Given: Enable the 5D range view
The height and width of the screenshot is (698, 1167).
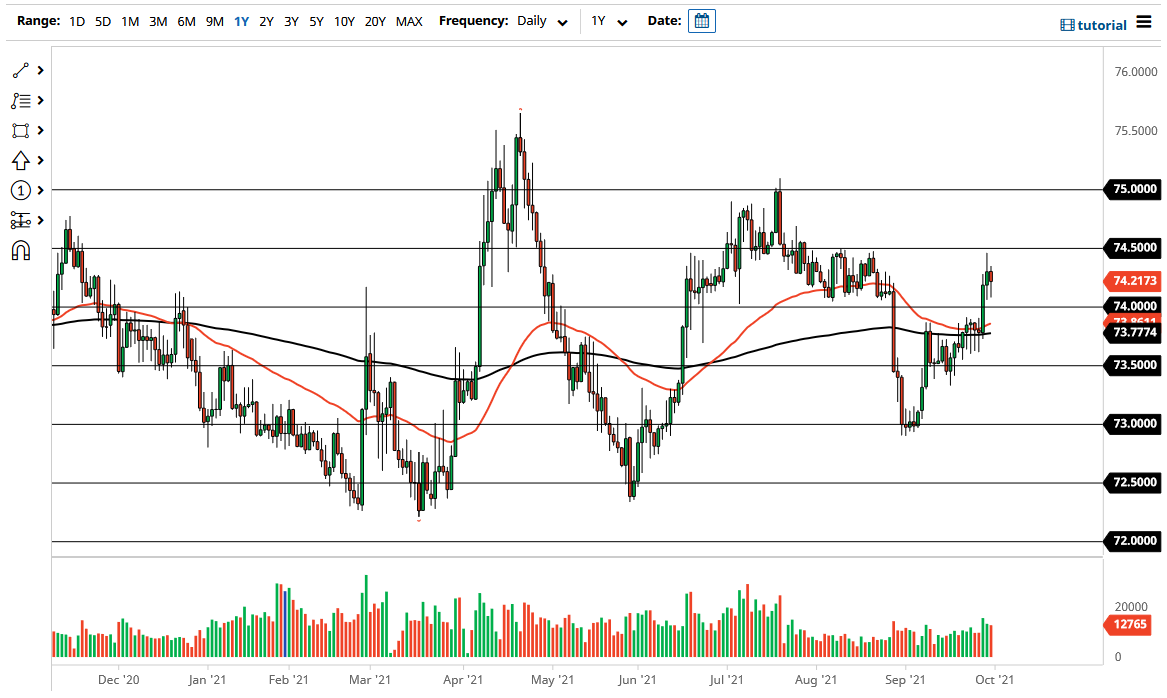Looking at the screenshot, I should pos(102,21).
